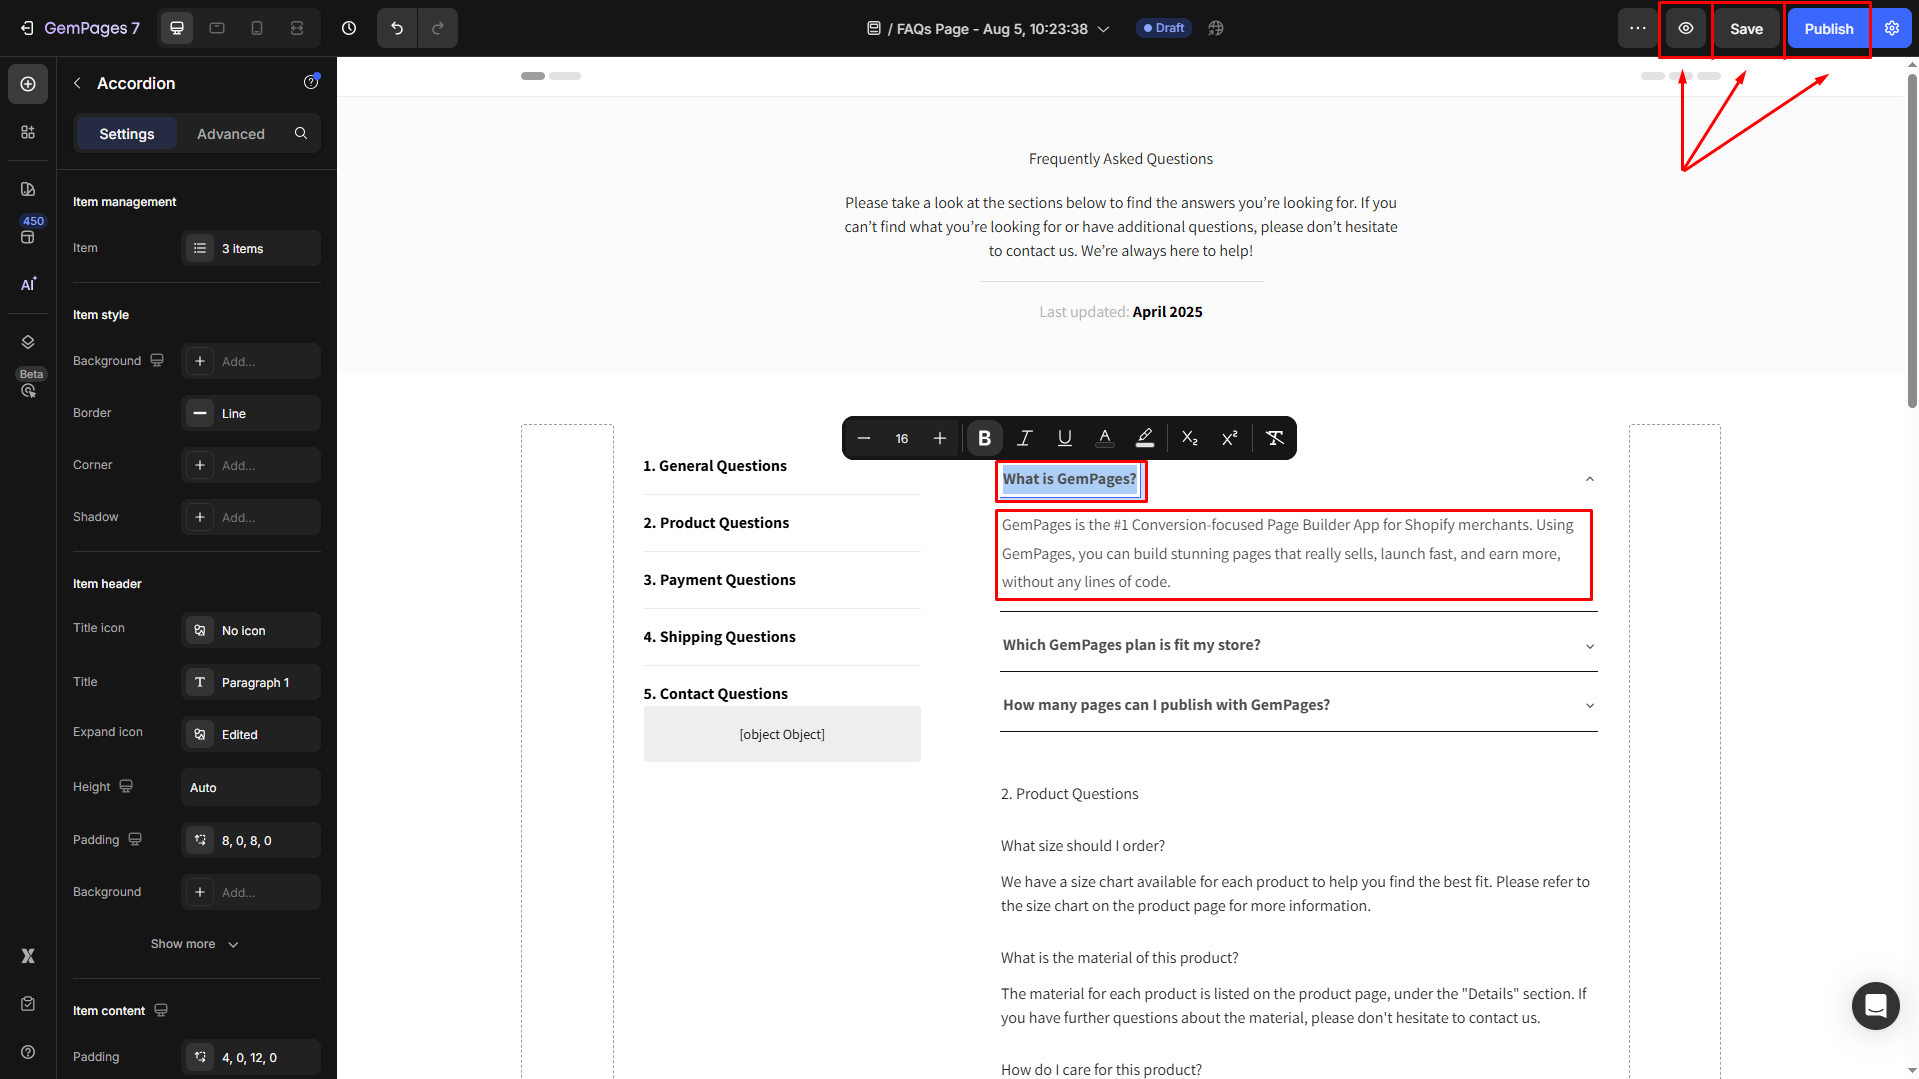Switch to tablet device view
Image resolution: width=1919 pixels, height=1079 pixels.
tap(217, 28)
